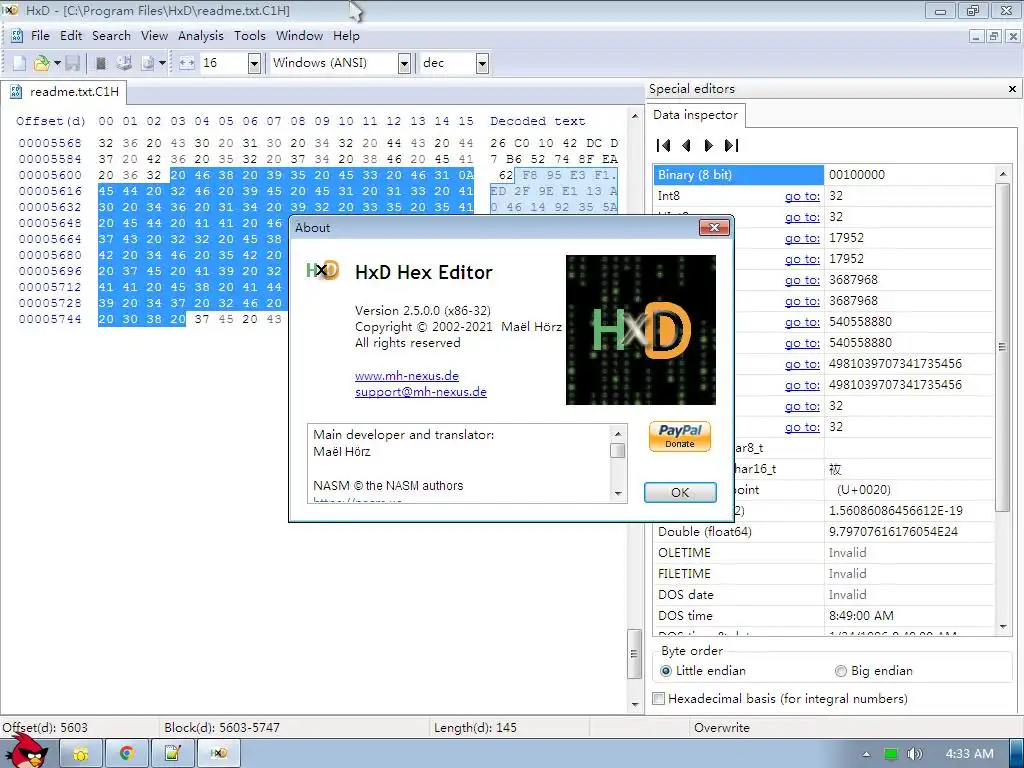Click the About credits scrollbar thumb
The height and width of the screenshot is (768, 1024).
pyautogui.click(x=617, y=451)
